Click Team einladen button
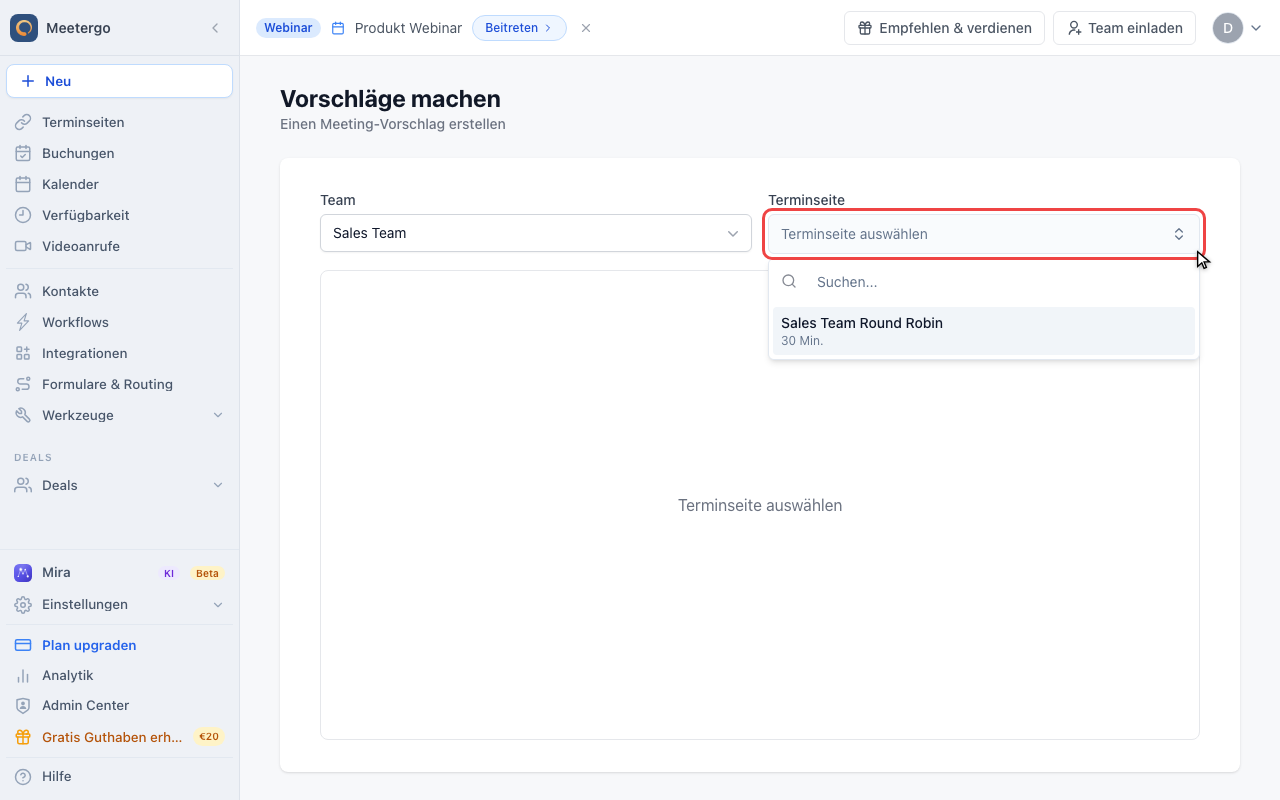Screen dimensions: 1280x800 (x=1125, y=28)
